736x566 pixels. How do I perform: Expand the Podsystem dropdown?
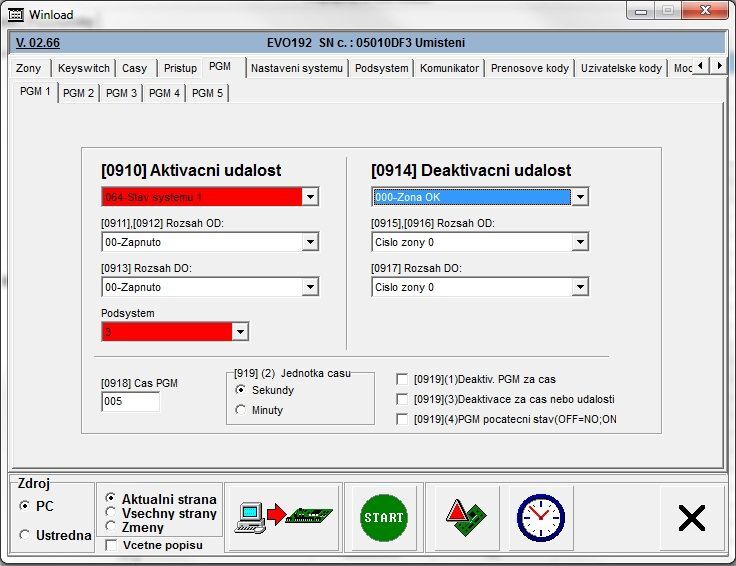[240, 331]
